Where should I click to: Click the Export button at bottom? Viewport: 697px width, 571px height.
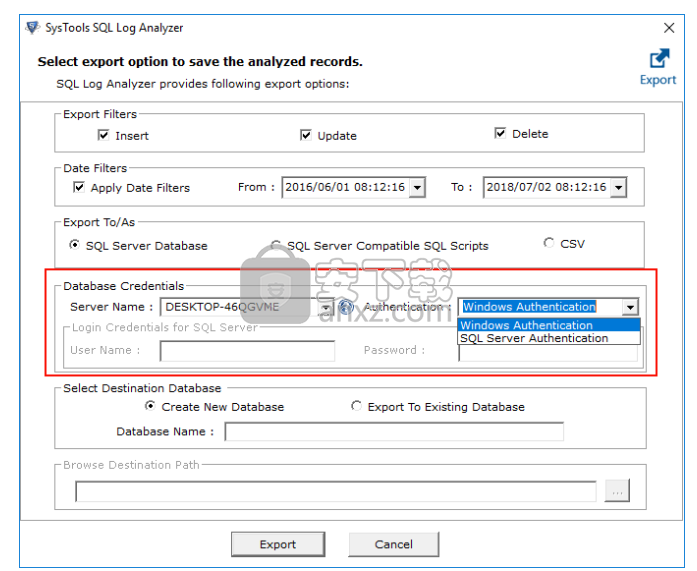[278, 544]
